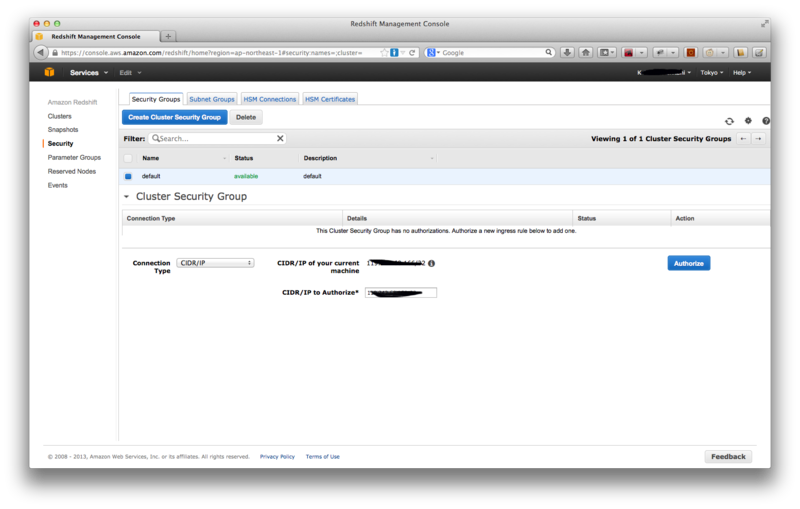Select the Redshift Management Console browser tab
The width and height of the screenshot is (800, 509).
pos(96,36)
